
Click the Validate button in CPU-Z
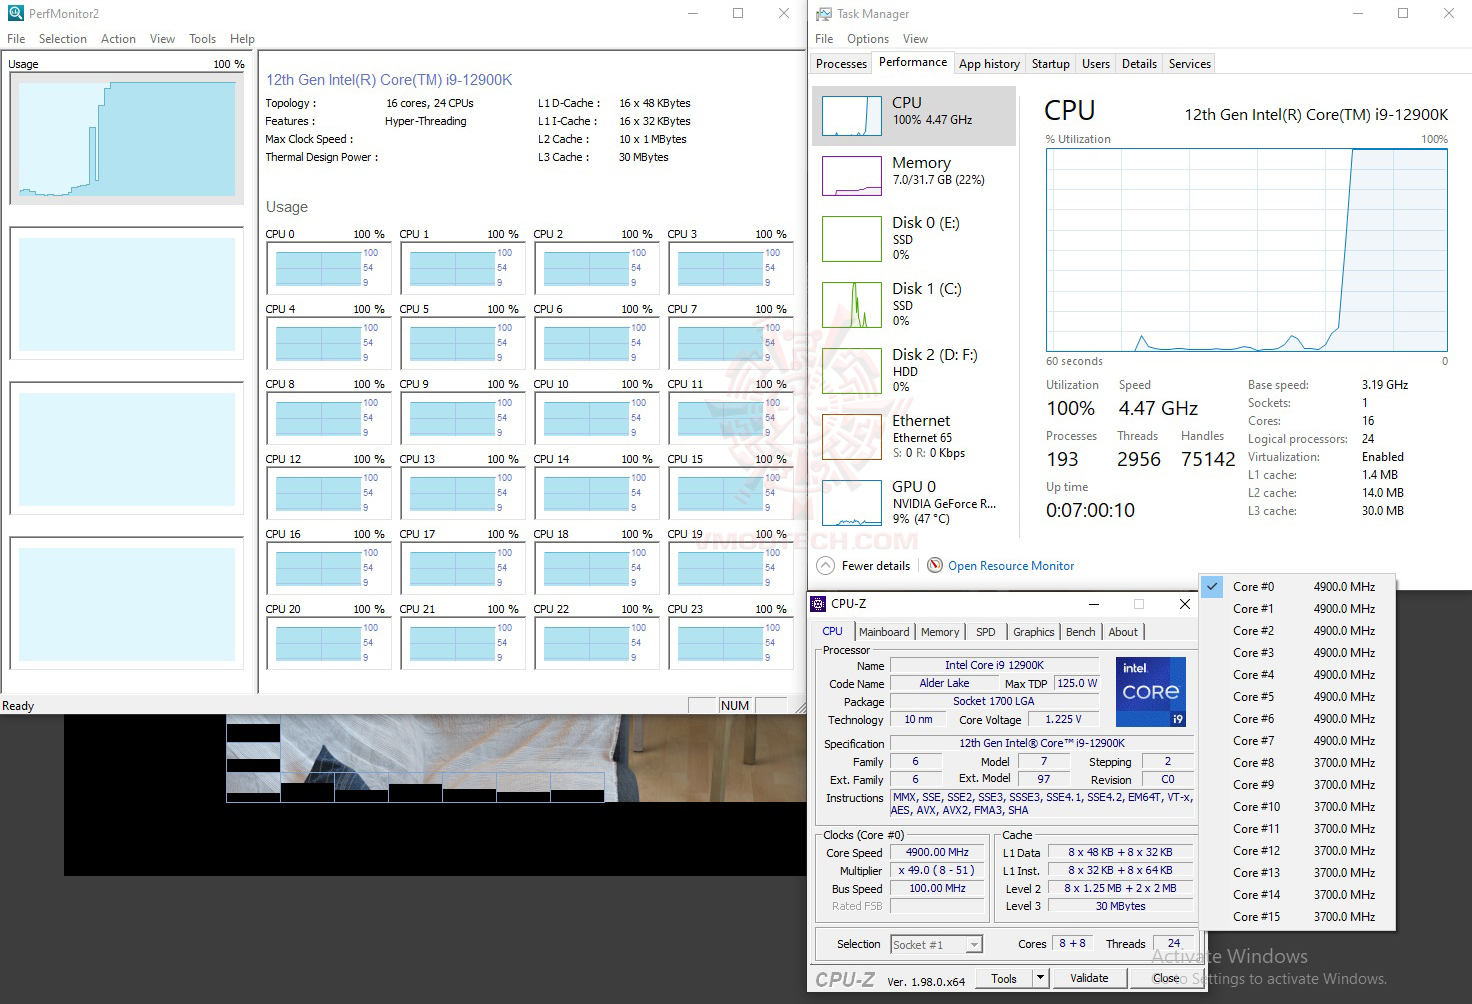(1089, 978)
